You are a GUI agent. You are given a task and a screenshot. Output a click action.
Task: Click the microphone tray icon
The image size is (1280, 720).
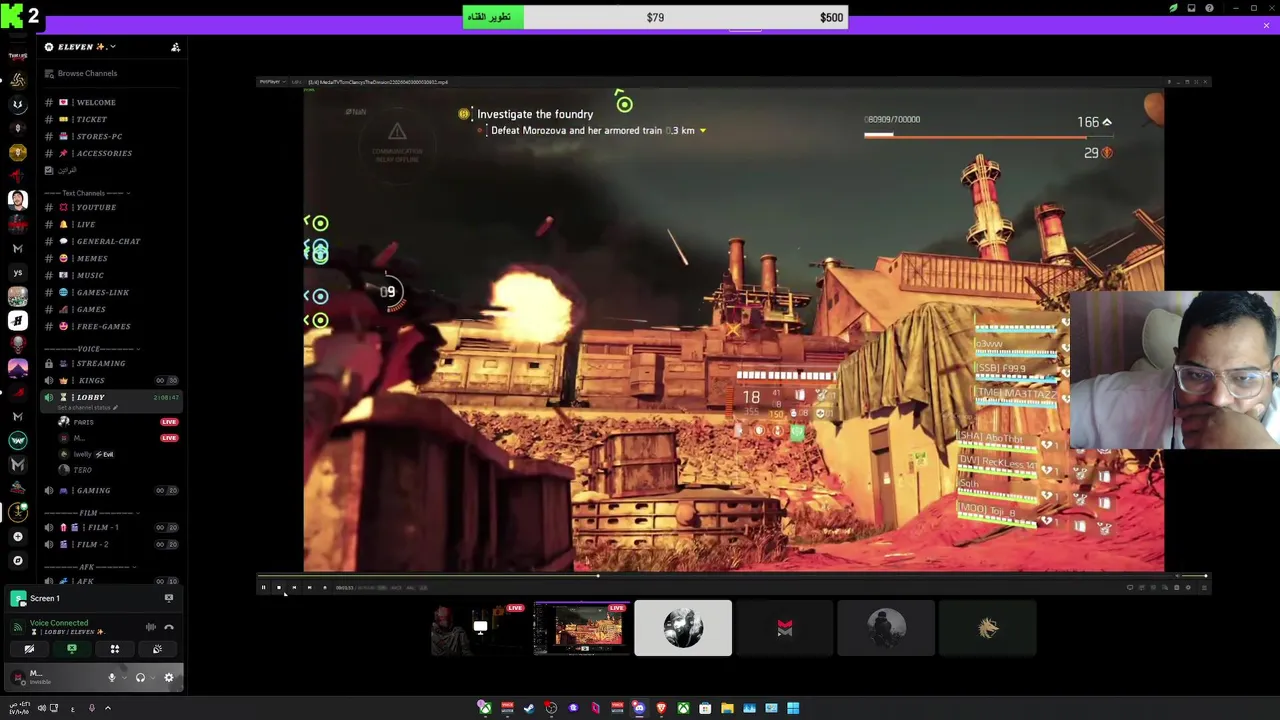tap(91, 708)
